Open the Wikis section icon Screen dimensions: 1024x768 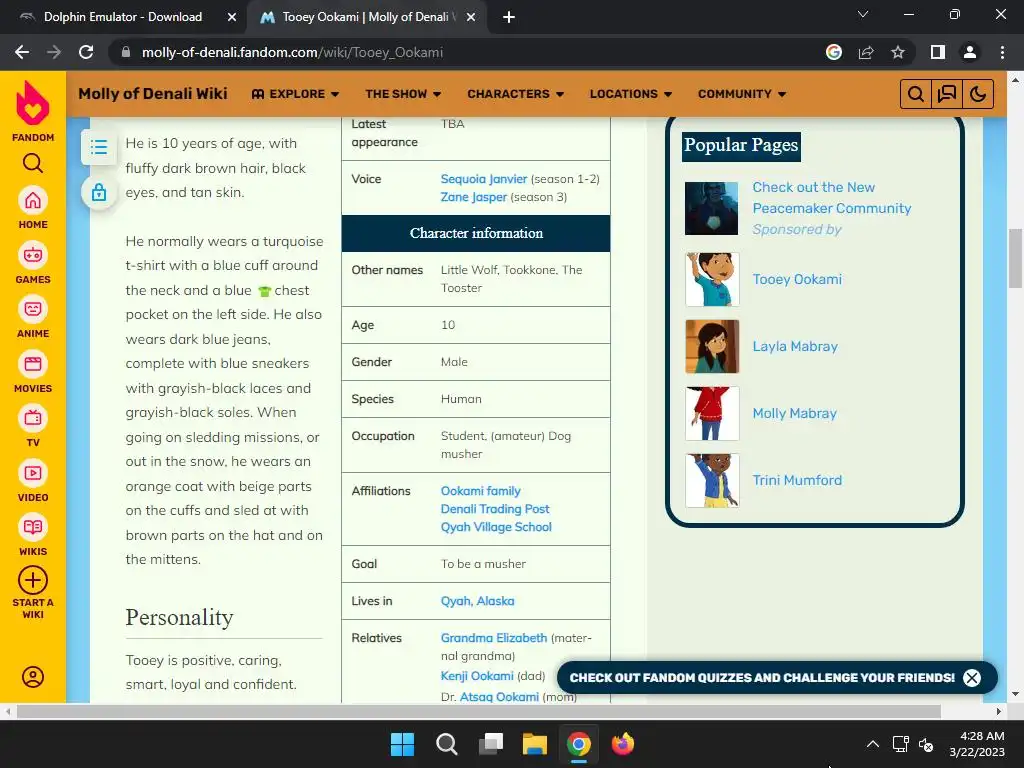33,527
